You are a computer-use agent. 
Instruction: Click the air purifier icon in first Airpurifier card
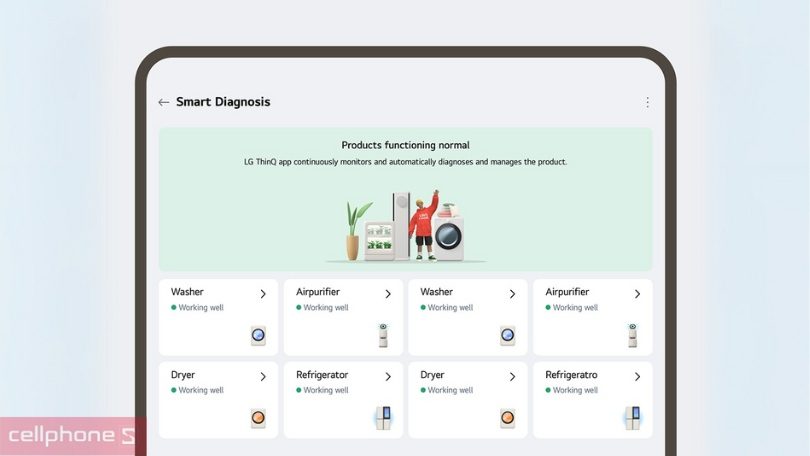tap(383, 336)
